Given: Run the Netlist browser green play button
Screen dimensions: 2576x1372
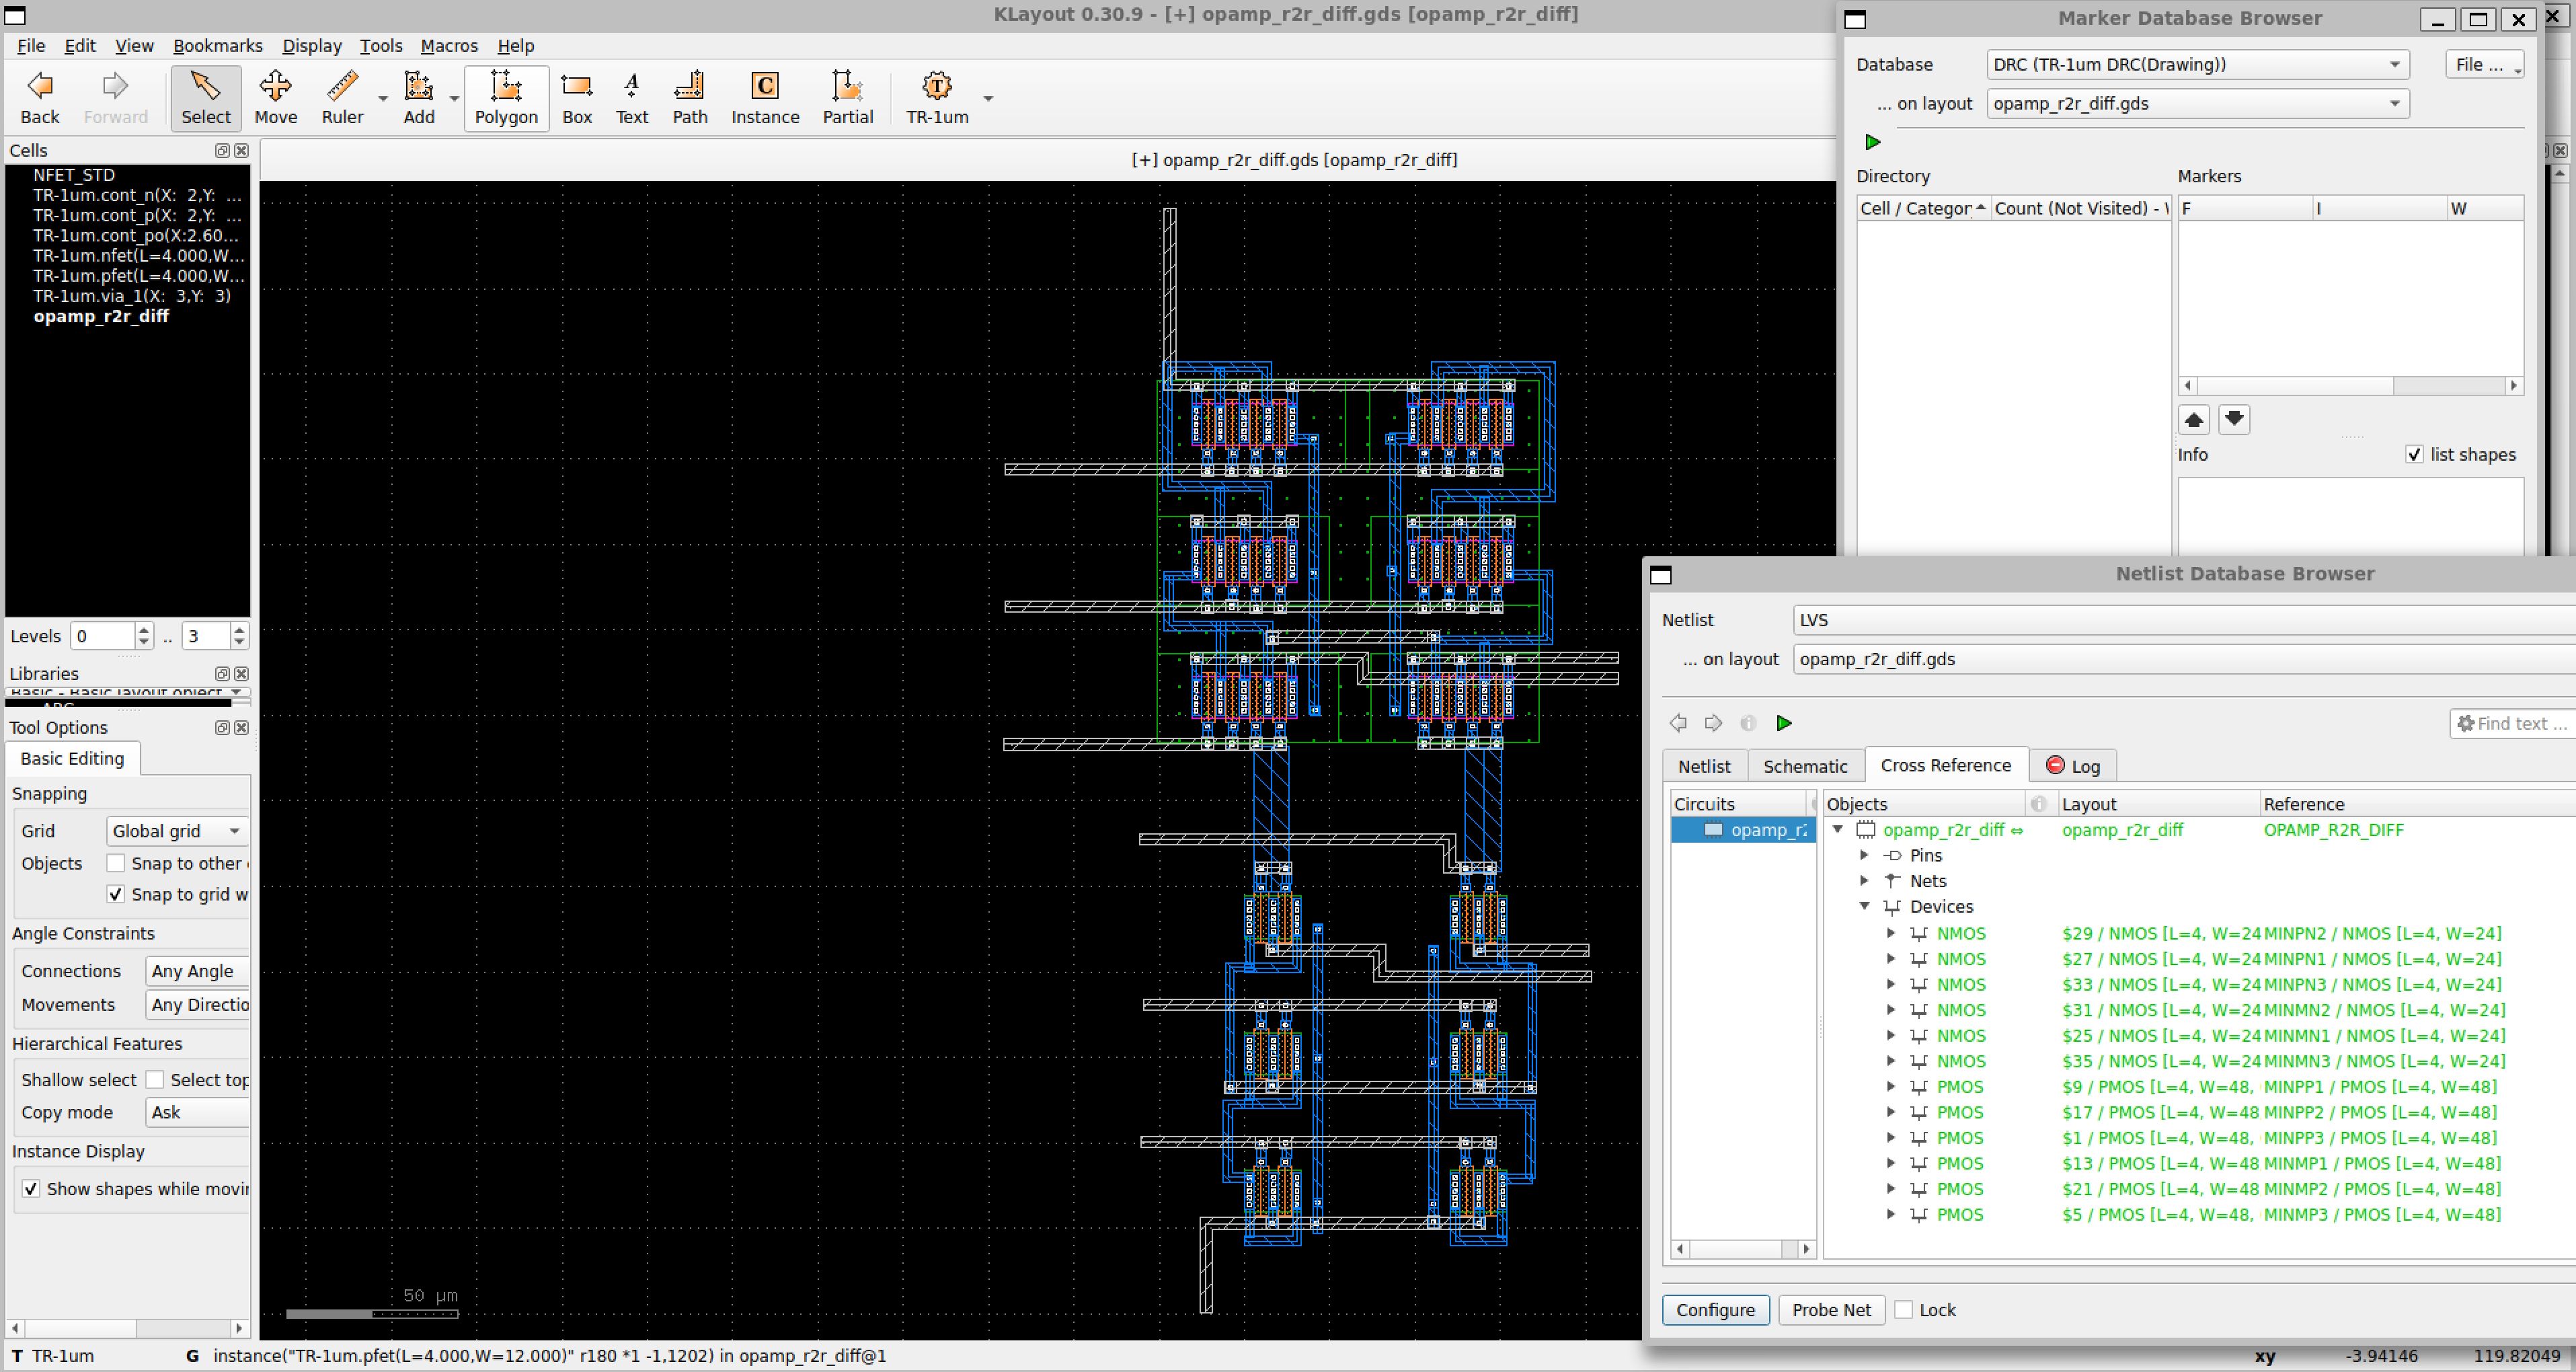Looking at the screenshot, I should coord(1783,723).
